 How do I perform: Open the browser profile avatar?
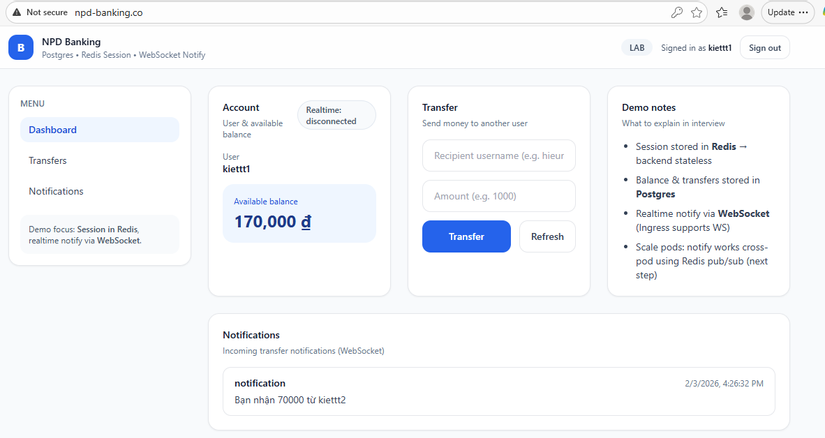[746, 13]
